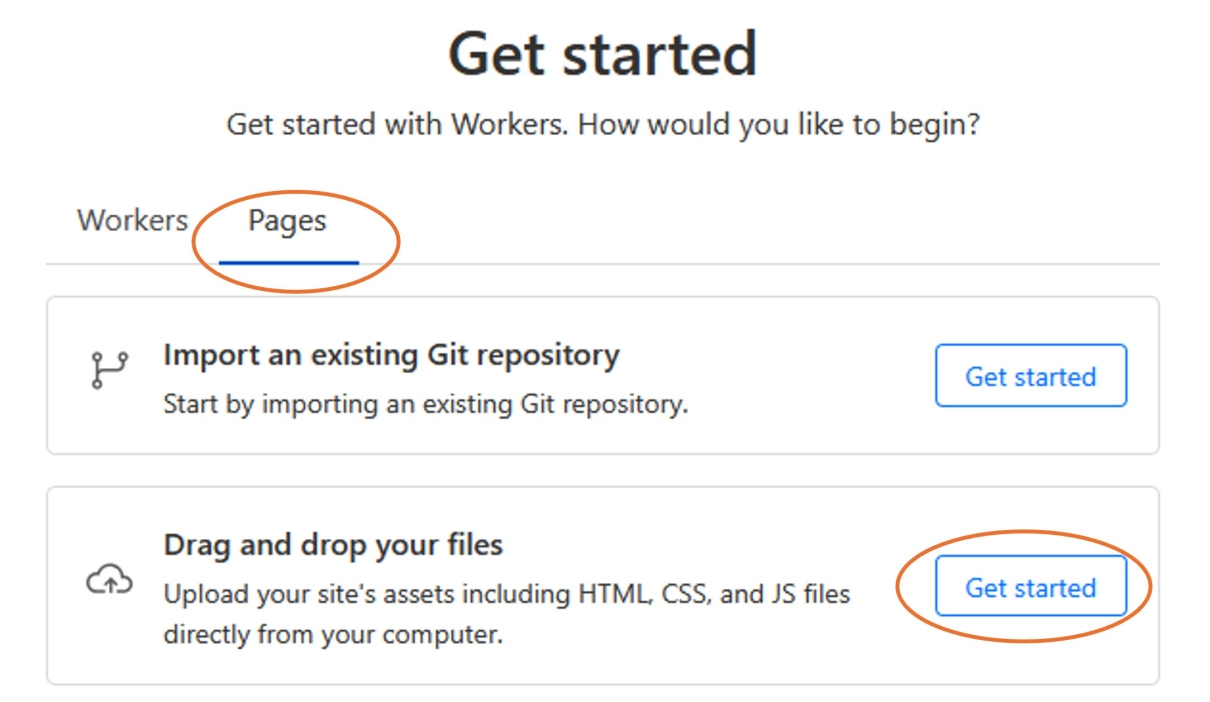Viewport: 1210px width, 702px height.
Task: Click the "Drag and drop your files" title
Action: pos(333,545)
